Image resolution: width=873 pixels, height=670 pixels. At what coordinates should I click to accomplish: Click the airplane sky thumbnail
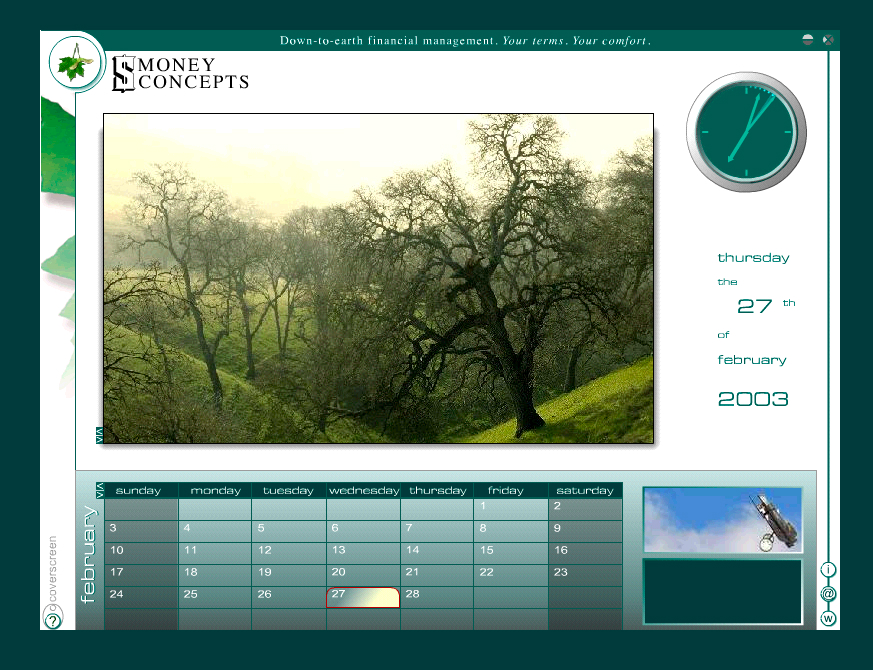click(722, 520)
